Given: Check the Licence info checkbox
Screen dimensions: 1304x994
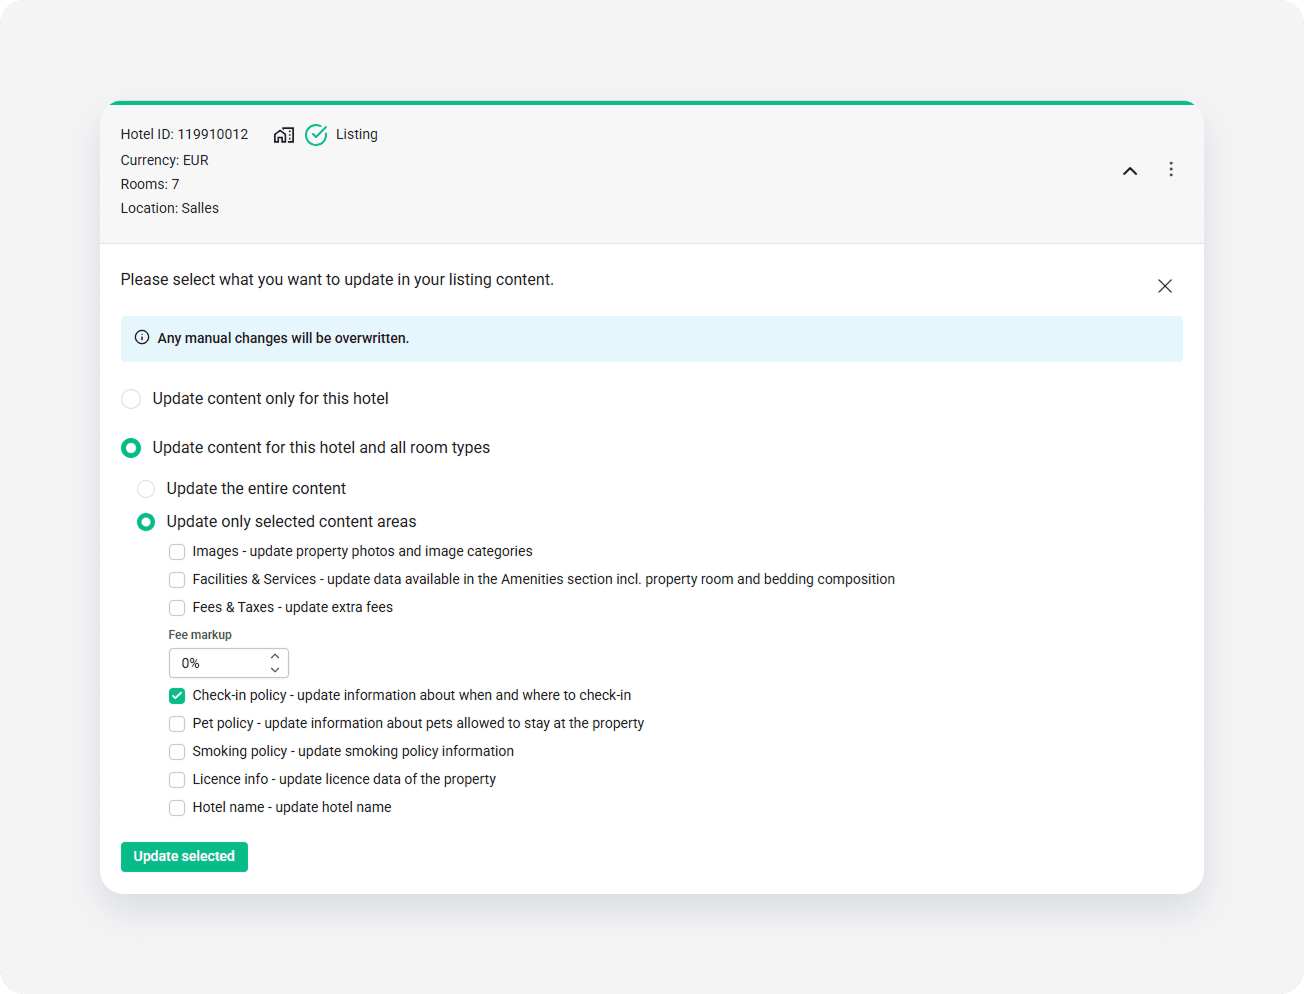Looking at the screenshot, I should click(x=177, y=780).
